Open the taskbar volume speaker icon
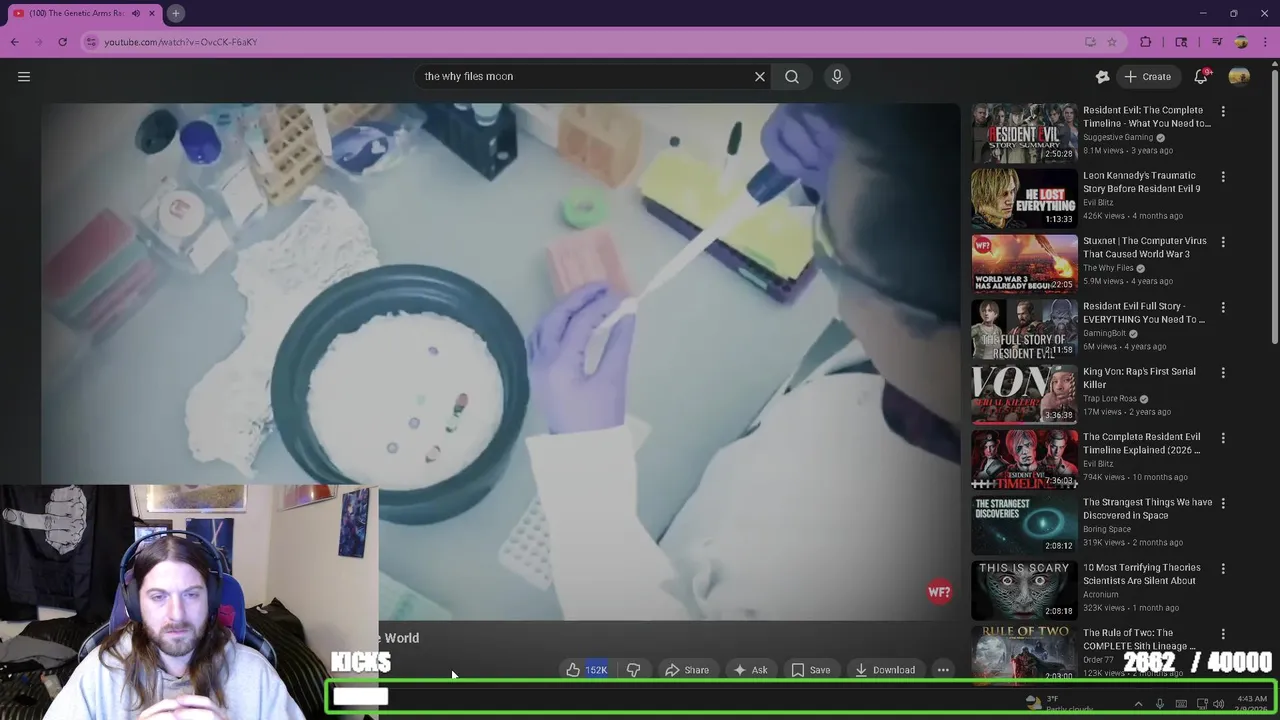 coord(1219,704)
